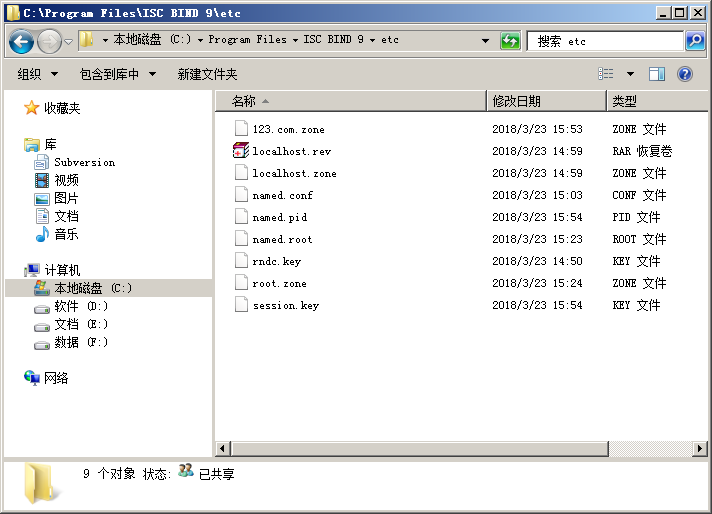Select drive 软件 (D:)
Screen dimensions: 712x514
point(81,306)
